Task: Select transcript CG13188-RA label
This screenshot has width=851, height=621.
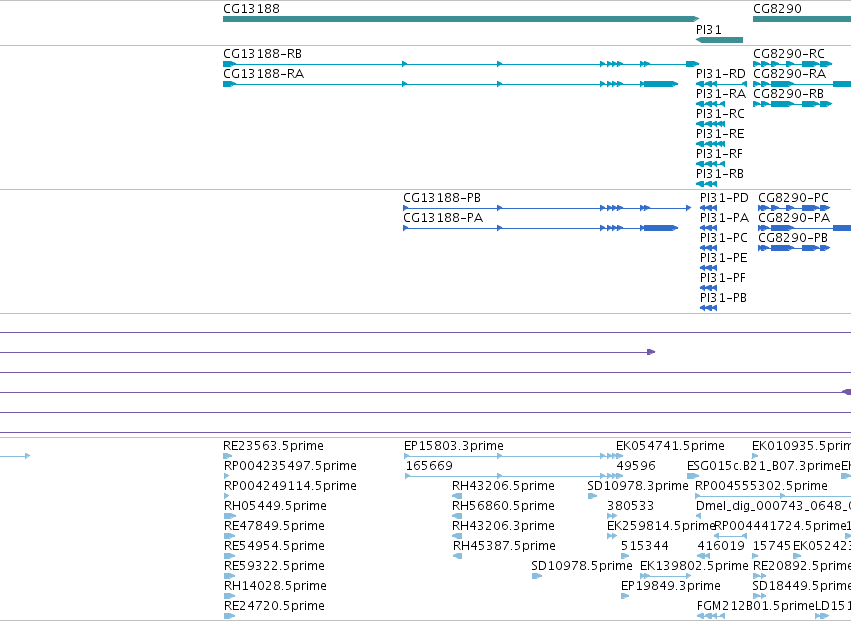Action: coord(263,73)
